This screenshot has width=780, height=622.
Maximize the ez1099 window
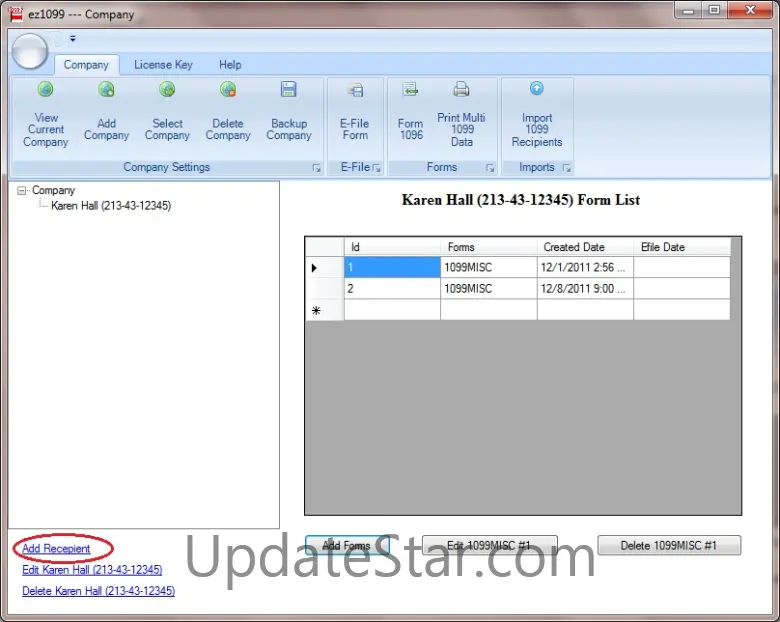pyautogui.click(x=714, y=10)
